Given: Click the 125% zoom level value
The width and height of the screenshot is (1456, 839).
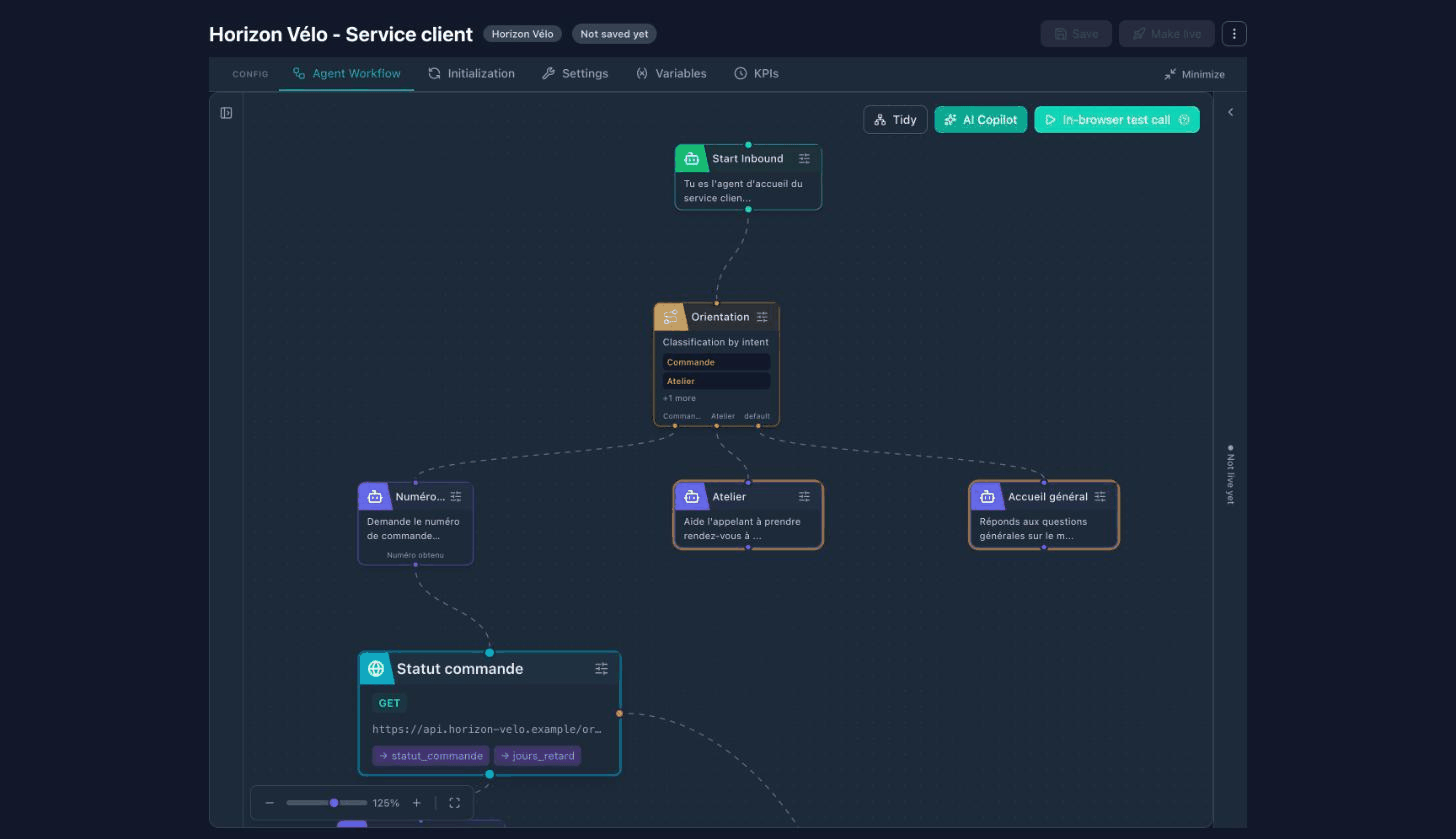Looking at the screenshot, I should pyautogui.click(x=386, y=803).
